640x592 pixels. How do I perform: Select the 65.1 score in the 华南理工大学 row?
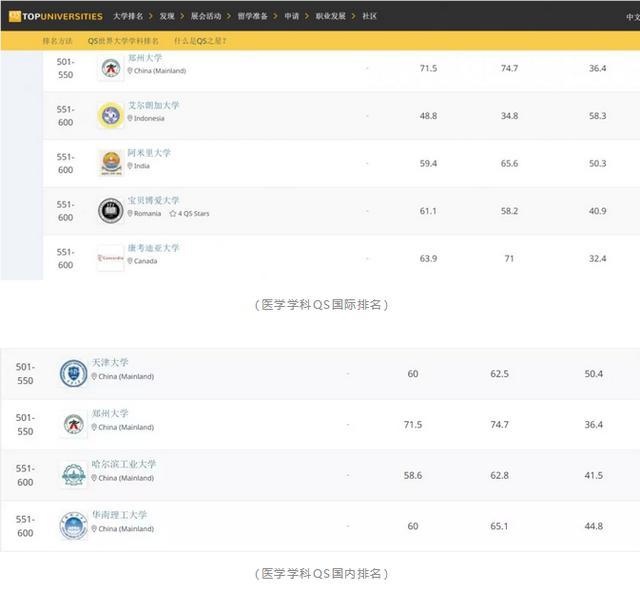(x=499, y=526)
